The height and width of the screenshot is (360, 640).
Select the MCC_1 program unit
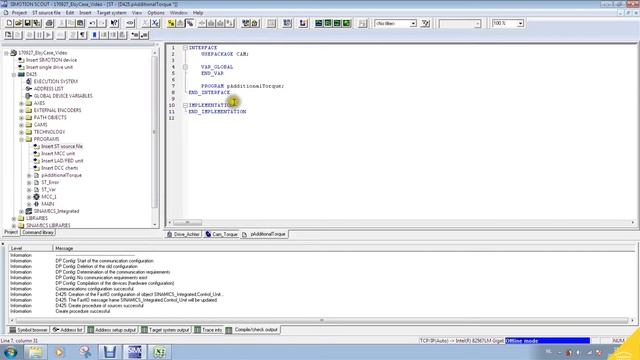(x=49, y=197)
